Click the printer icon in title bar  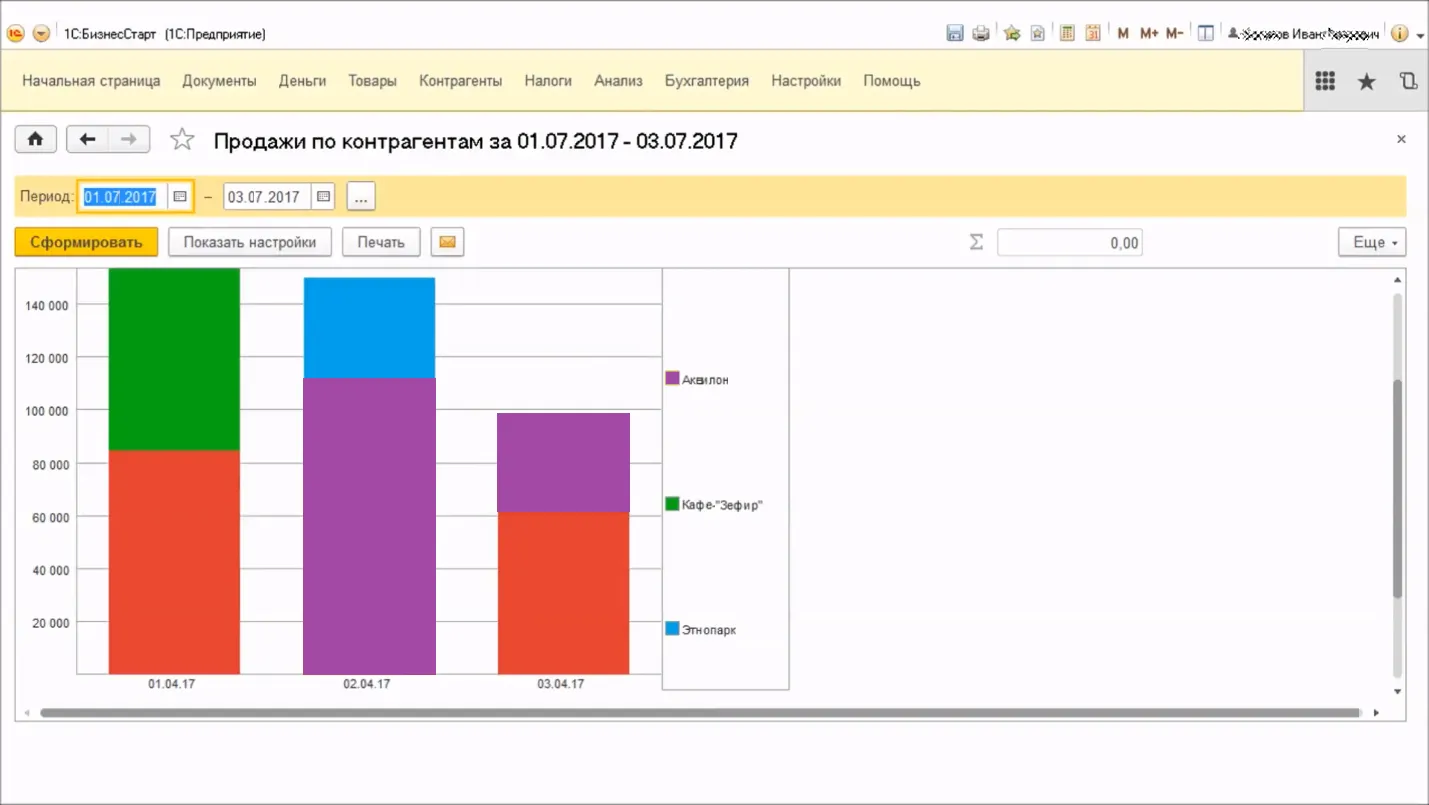[x=981, y=33]
